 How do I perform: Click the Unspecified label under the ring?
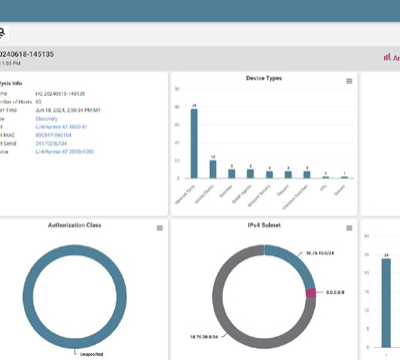tap(92, 354)
